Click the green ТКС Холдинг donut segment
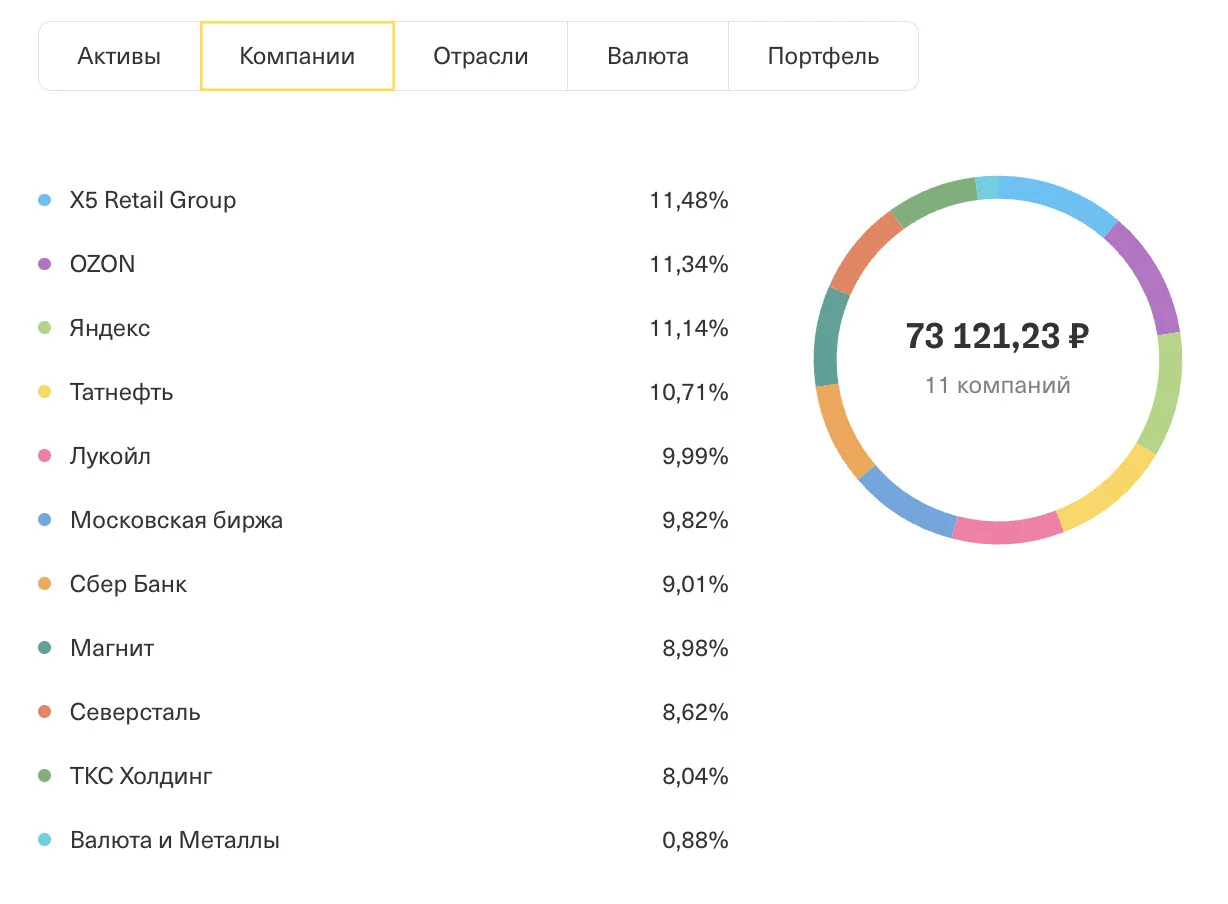This screenshot has height=904, width=1228. coord(933,202)
